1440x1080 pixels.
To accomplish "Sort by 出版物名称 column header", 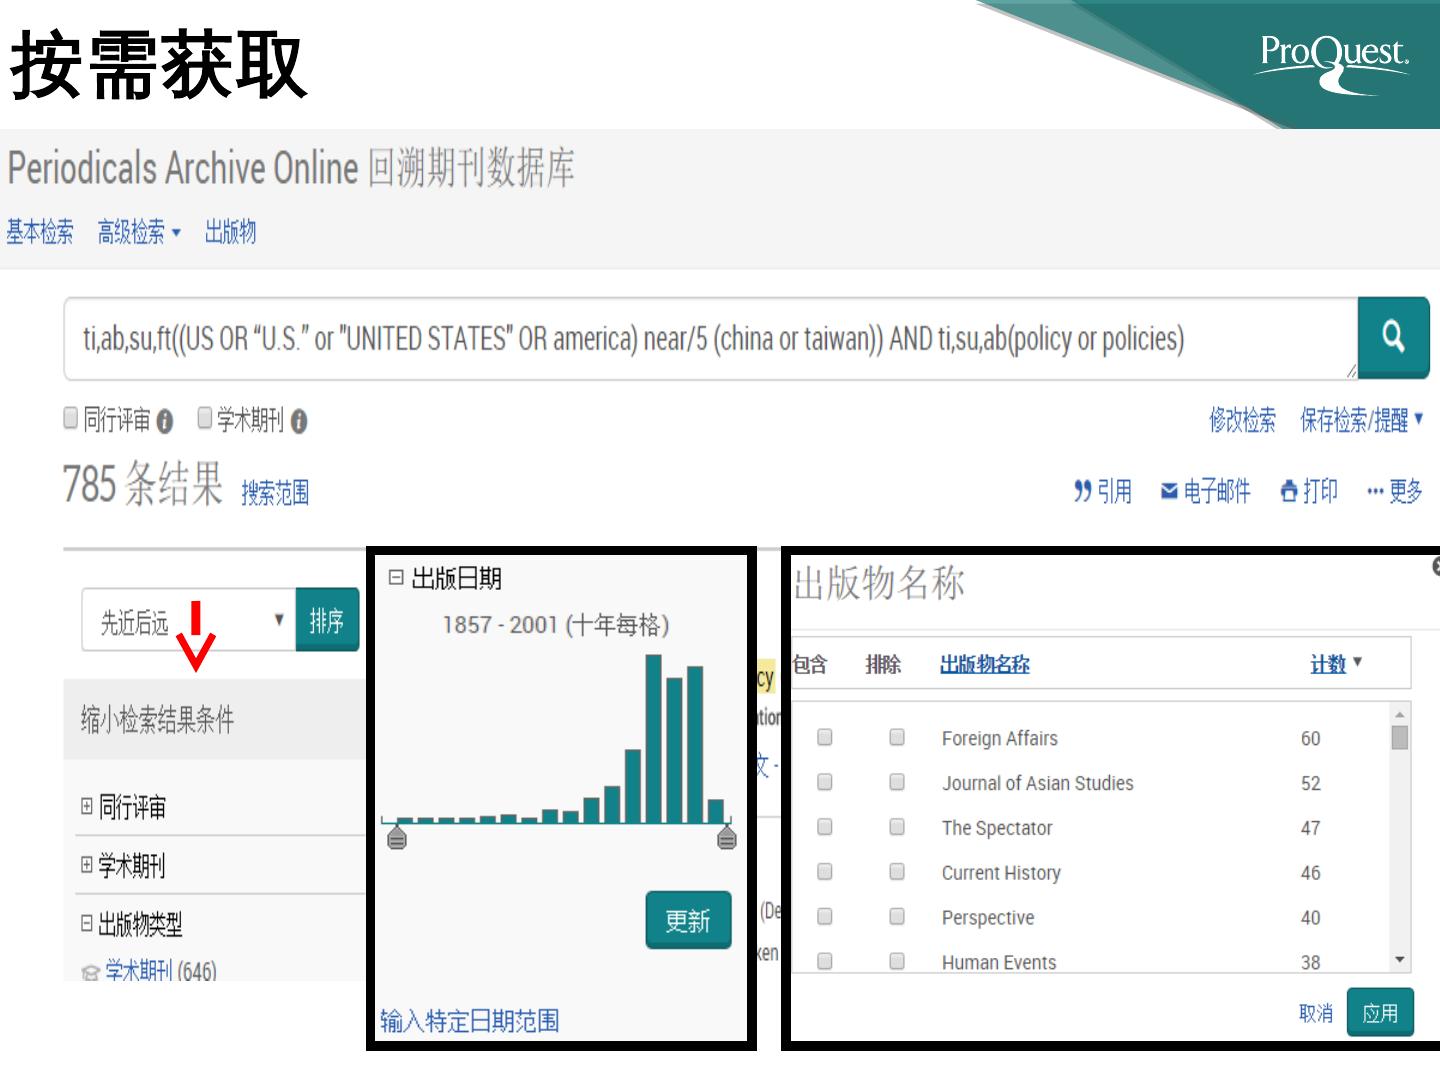I will [x=985, y=664].
